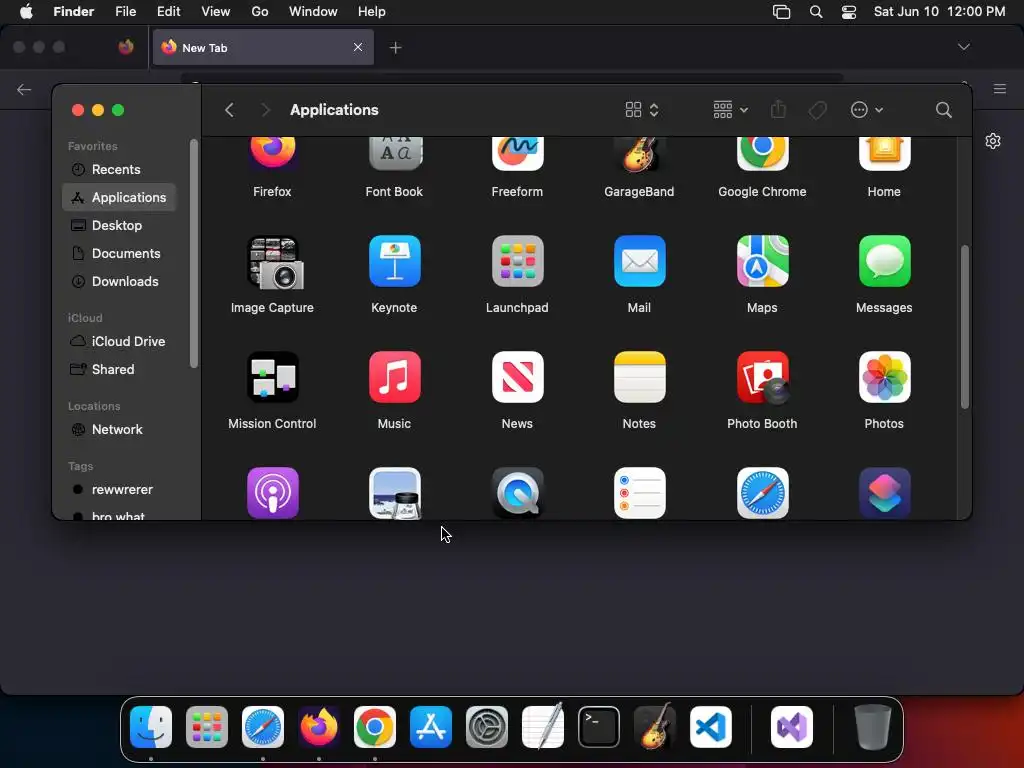
Task: Close the New Tab in Firefox
Action: (358, 47)
